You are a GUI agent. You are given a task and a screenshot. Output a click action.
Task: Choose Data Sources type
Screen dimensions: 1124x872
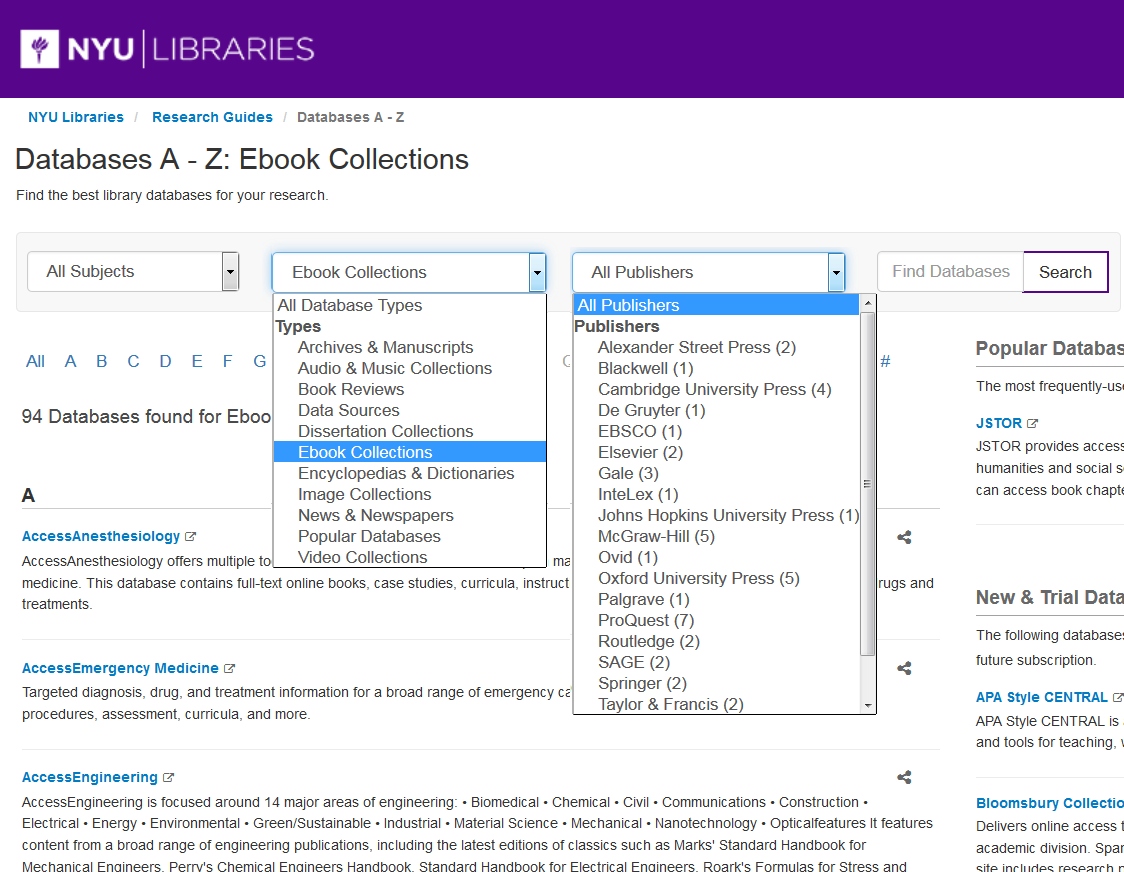tap(409, 410)
